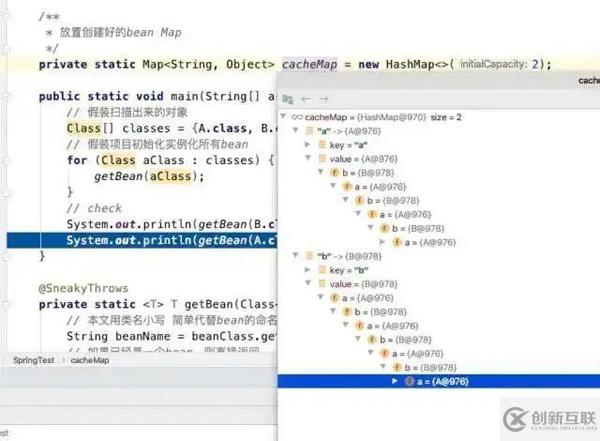Click the icon beside key = "b"
The height and width of the screenshot is (441, 600).
(322, 270)
